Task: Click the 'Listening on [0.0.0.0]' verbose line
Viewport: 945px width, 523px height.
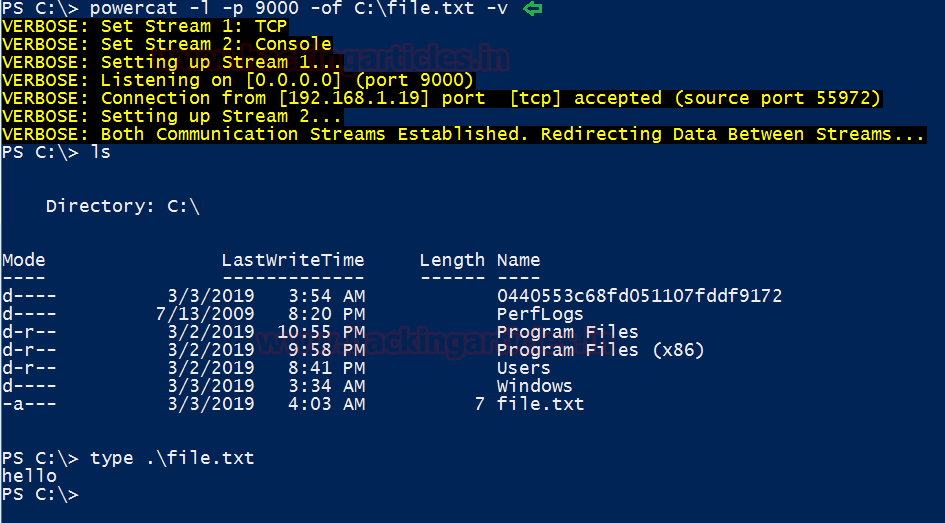Action: pyautogui.click(x=238, y=80)
